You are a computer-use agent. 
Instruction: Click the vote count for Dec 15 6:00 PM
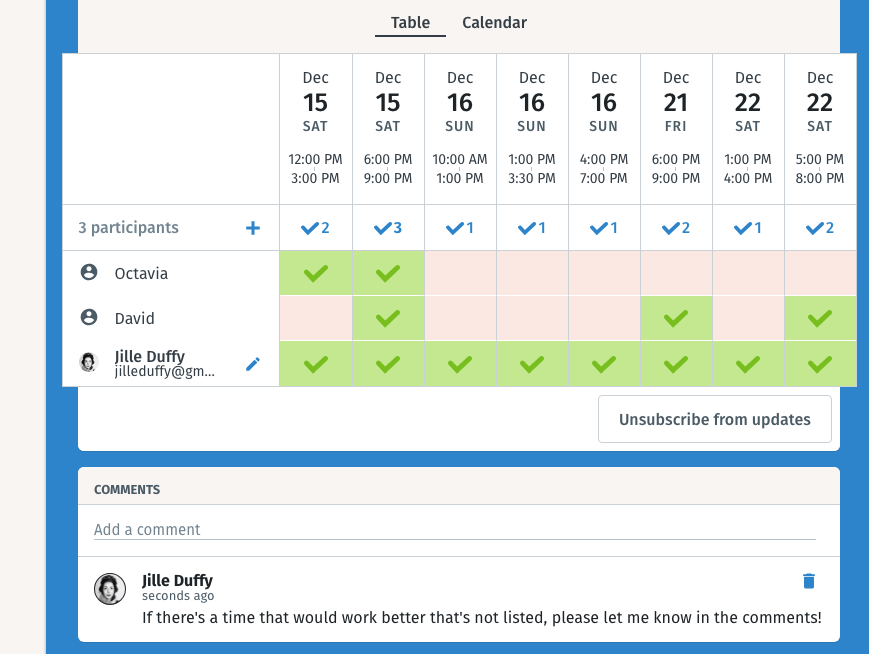pos(388,228)
